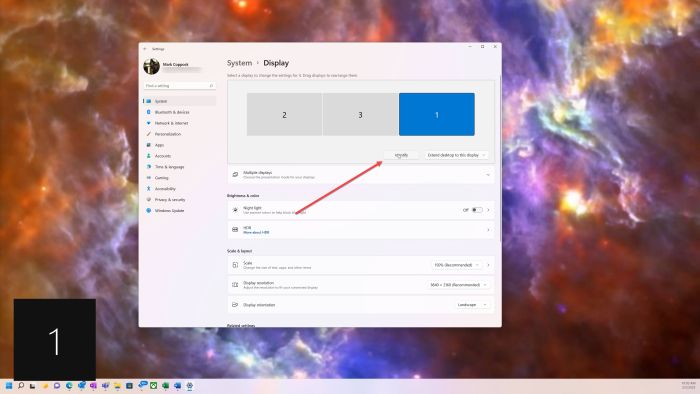700x394 pixels.
Task: Select display 1 in the arrangement
Action: 437,114
